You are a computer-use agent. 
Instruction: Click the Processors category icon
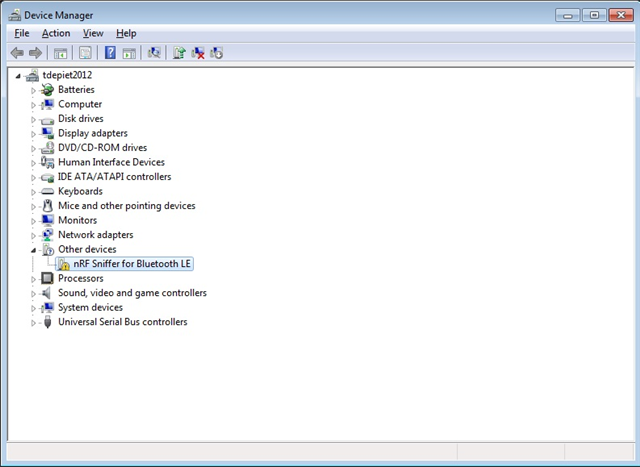pos(47,278)
